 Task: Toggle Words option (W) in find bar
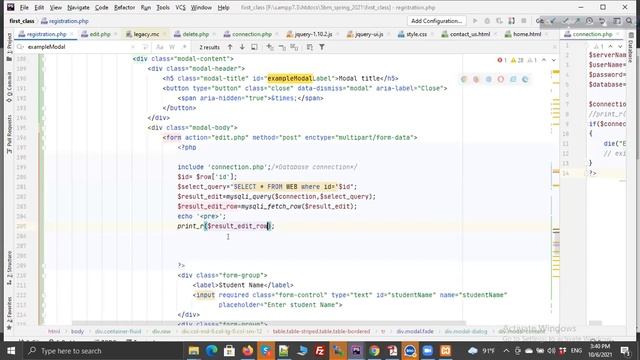172,47
